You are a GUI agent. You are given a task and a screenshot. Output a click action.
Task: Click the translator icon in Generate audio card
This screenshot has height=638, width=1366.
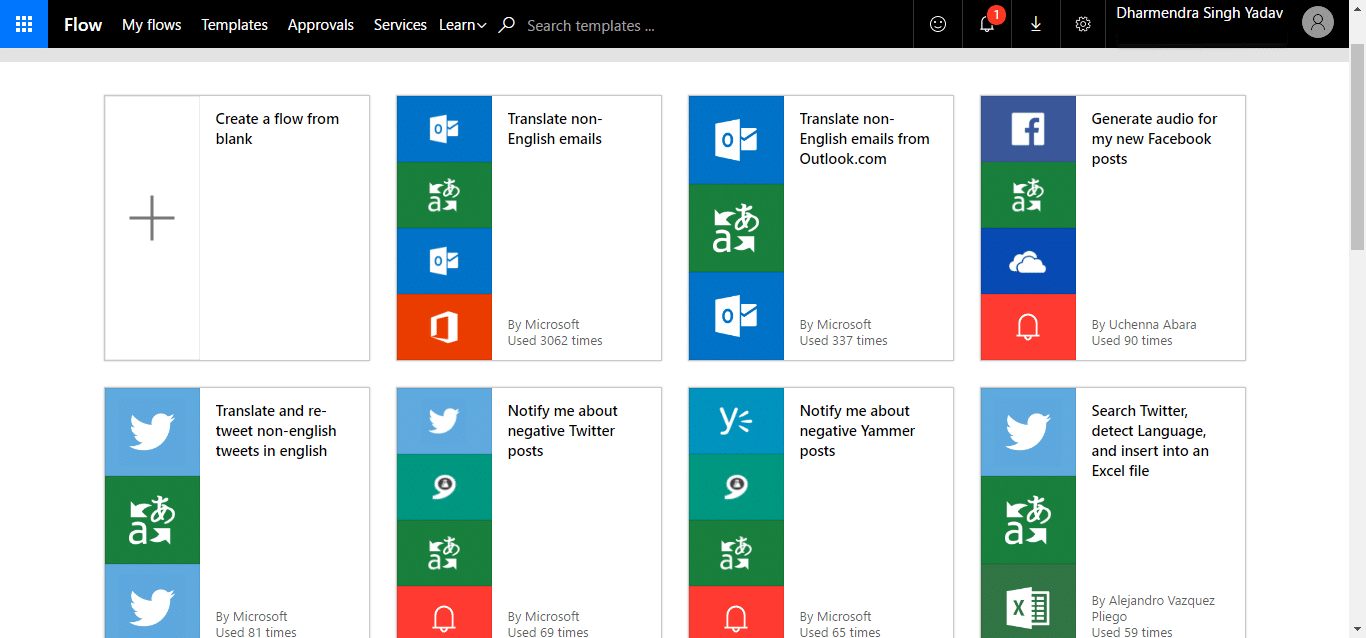[x=1028, y=195]
